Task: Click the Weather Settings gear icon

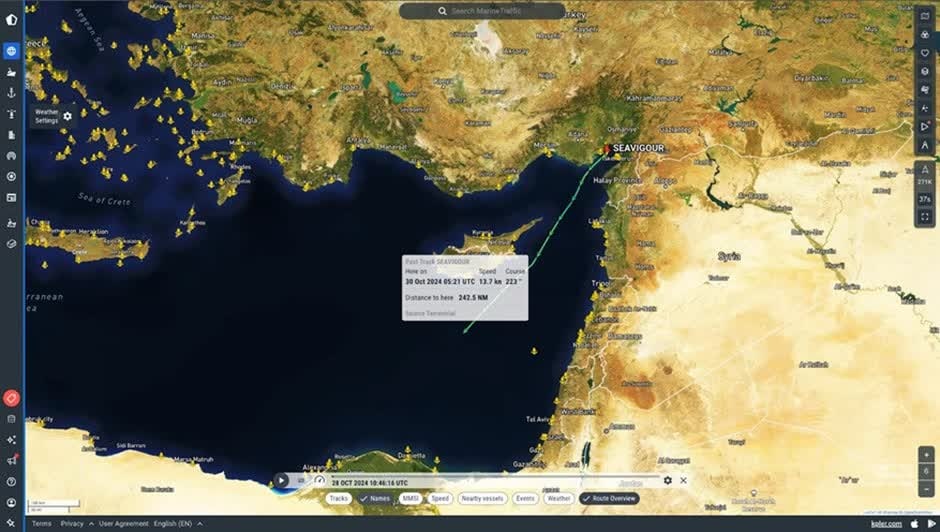Action: [x=67, y=116]
